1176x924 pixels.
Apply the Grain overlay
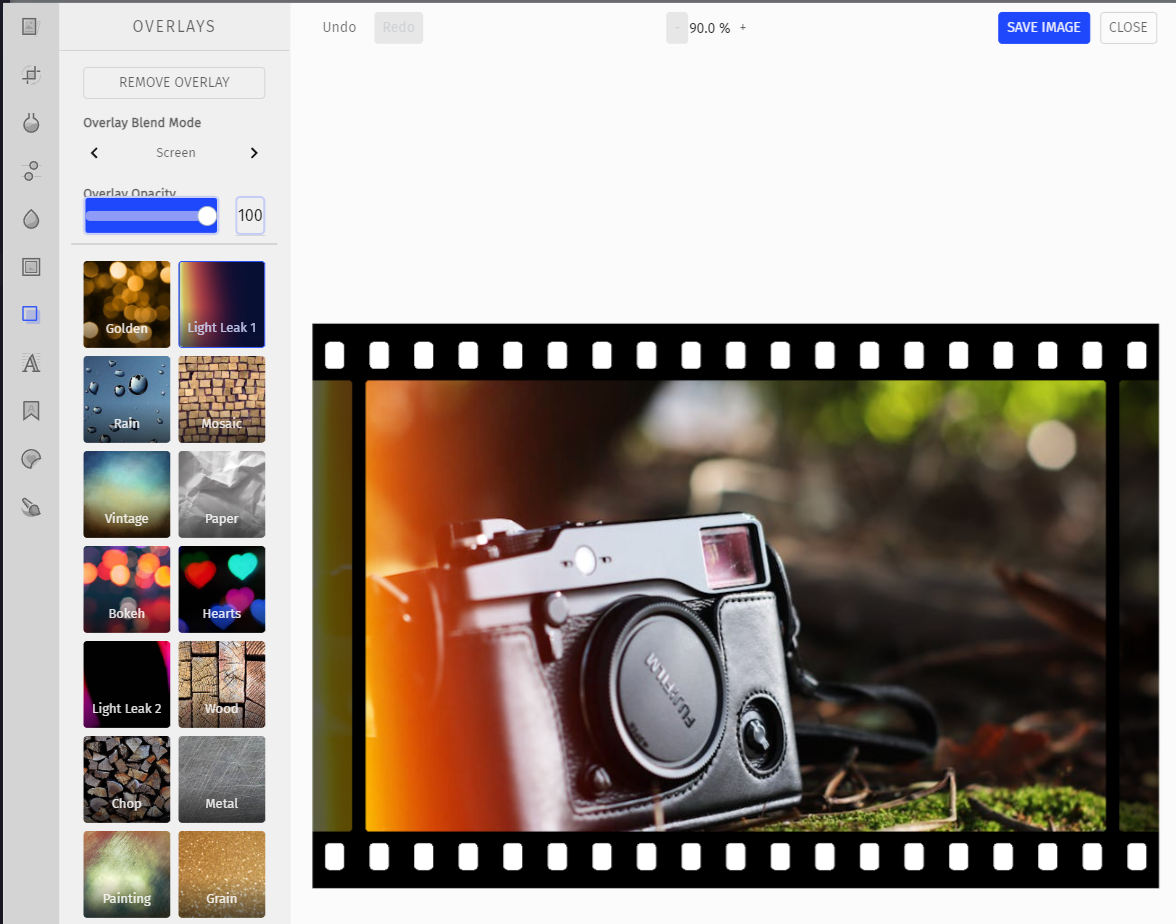222,874
